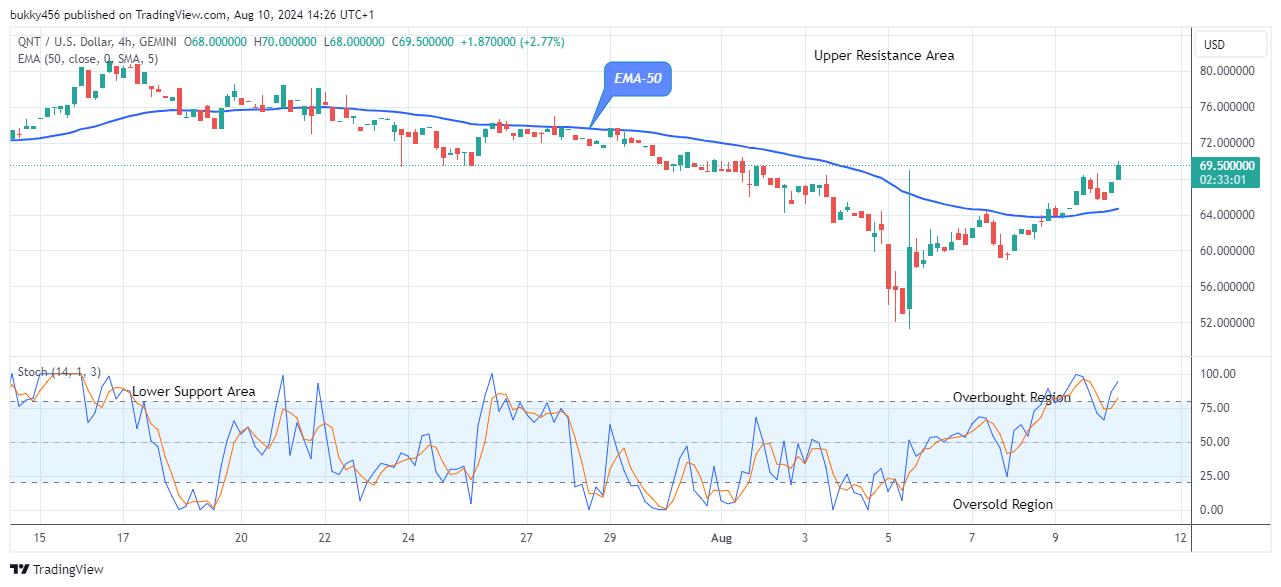Click the +1.870000 (+2.77%) change value
This screenshot has width=1281, height=587.
click(512, 42)
